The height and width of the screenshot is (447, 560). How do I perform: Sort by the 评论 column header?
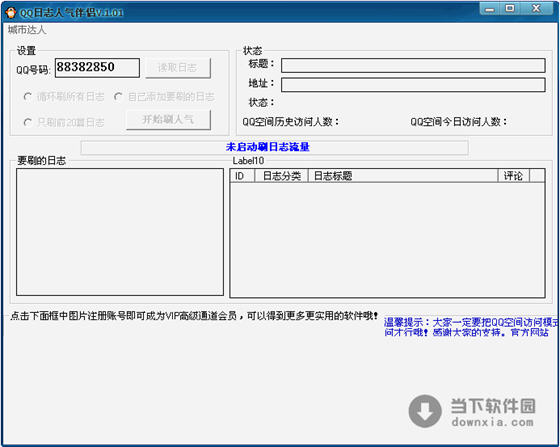(514, 176)
